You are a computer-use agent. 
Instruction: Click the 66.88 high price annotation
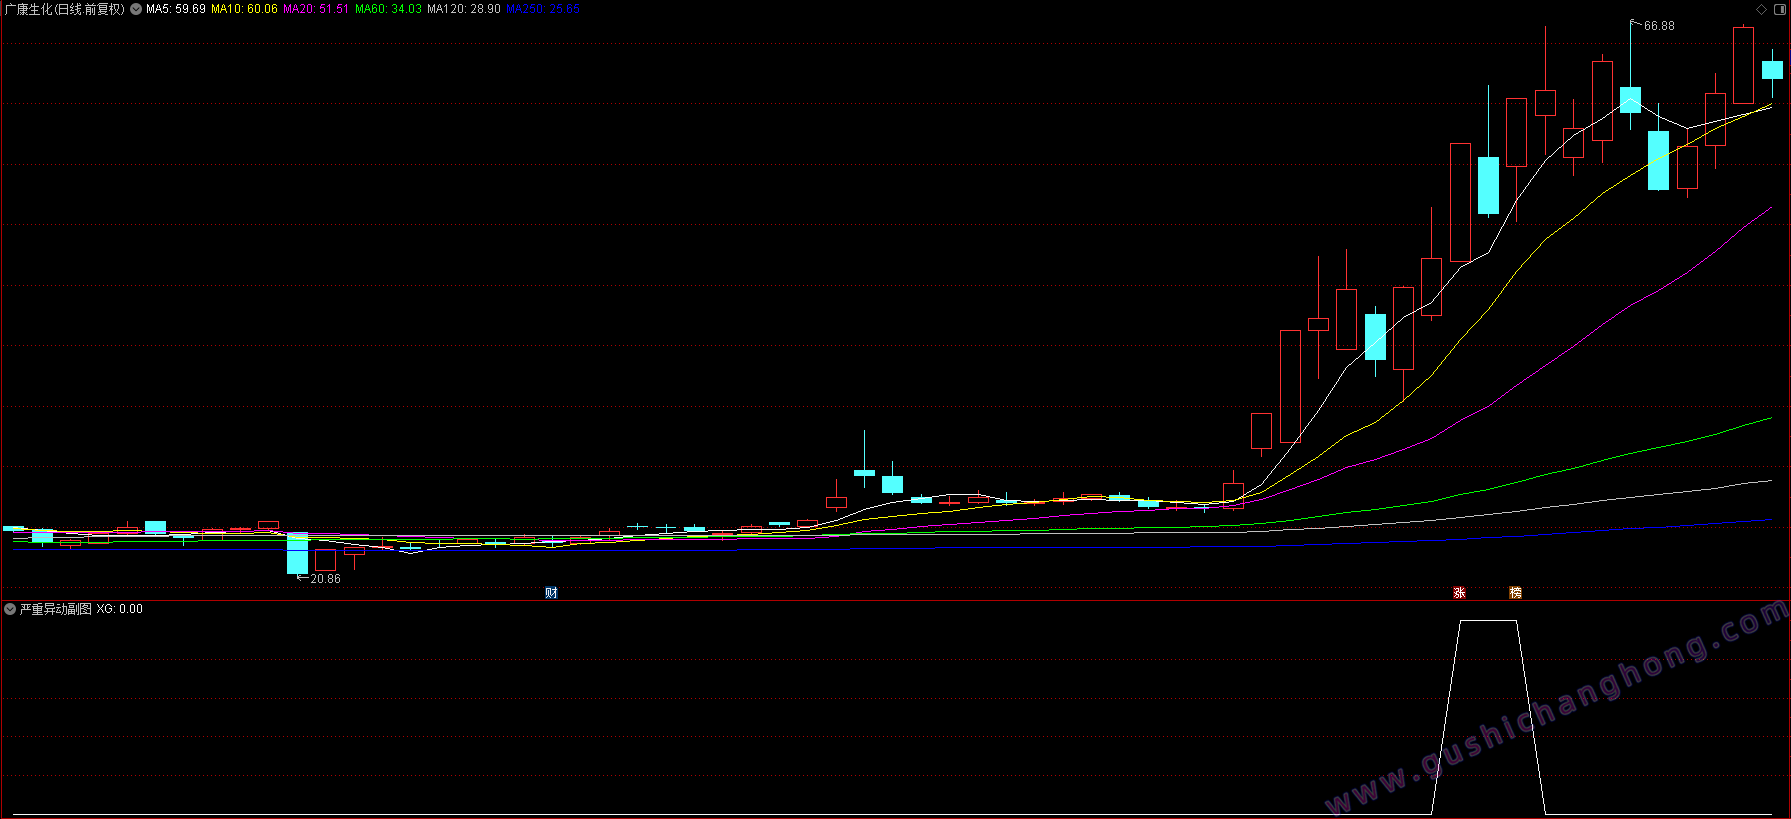[1659, 26]
